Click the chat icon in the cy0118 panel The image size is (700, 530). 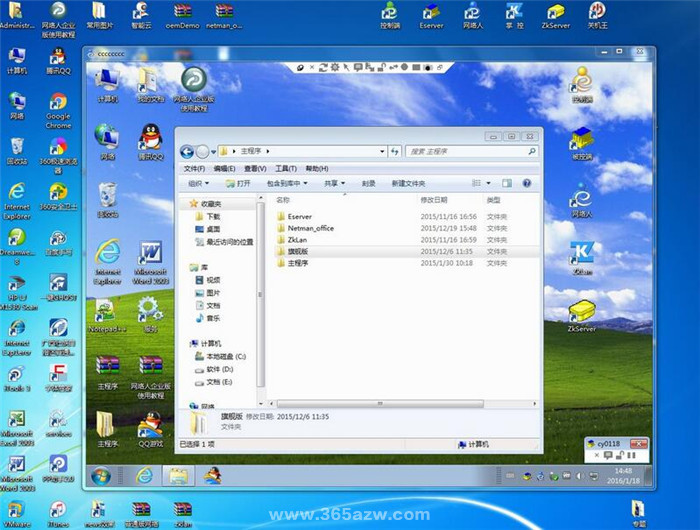pos(608,455)
